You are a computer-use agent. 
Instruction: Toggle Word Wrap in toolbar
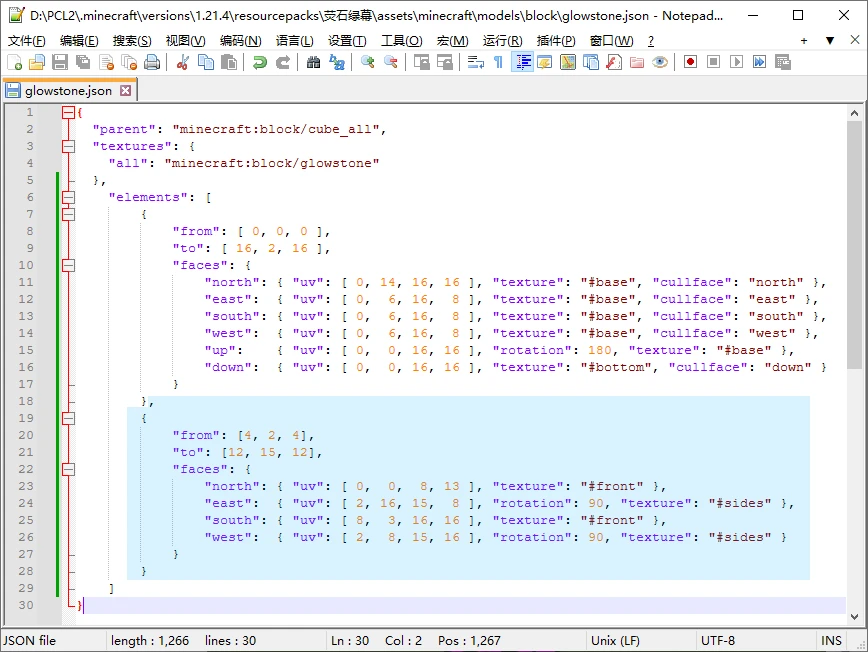point(476,62)
